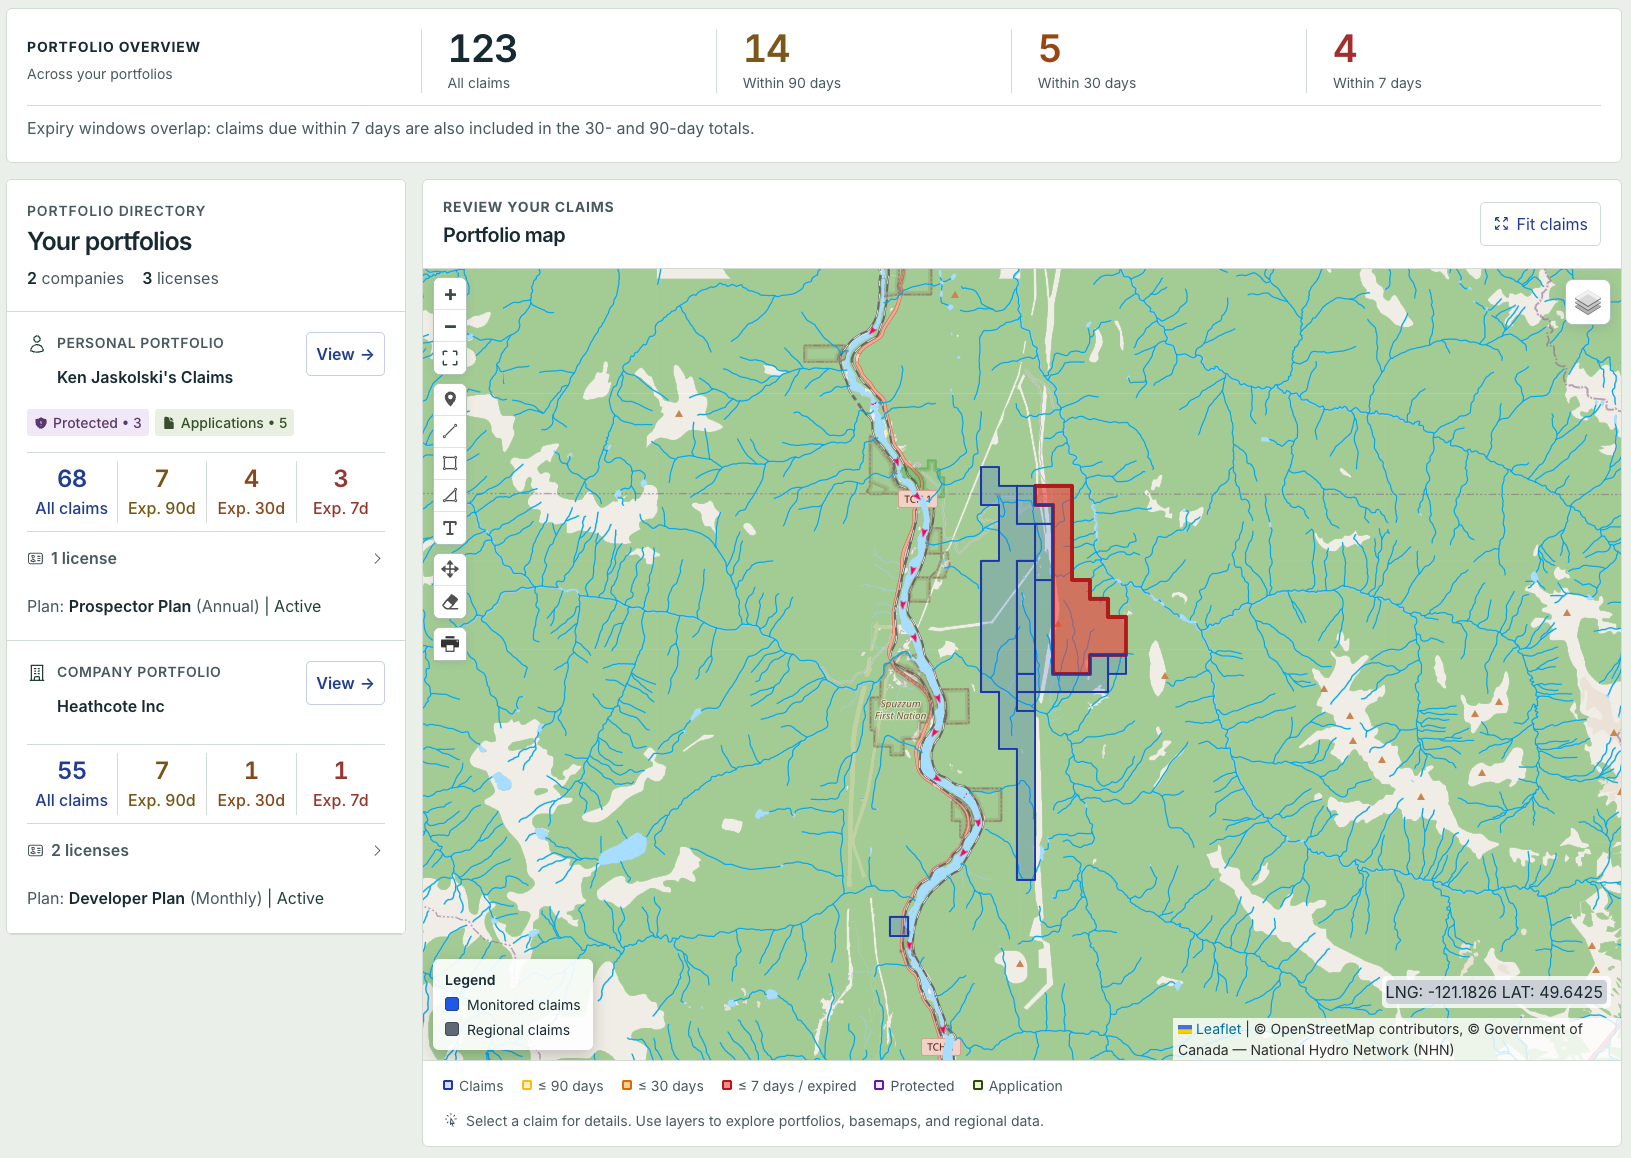Open the Leaflet attribution link
The width and height of the screenshot is (1631, 1158).
tap(1218, 1029)
